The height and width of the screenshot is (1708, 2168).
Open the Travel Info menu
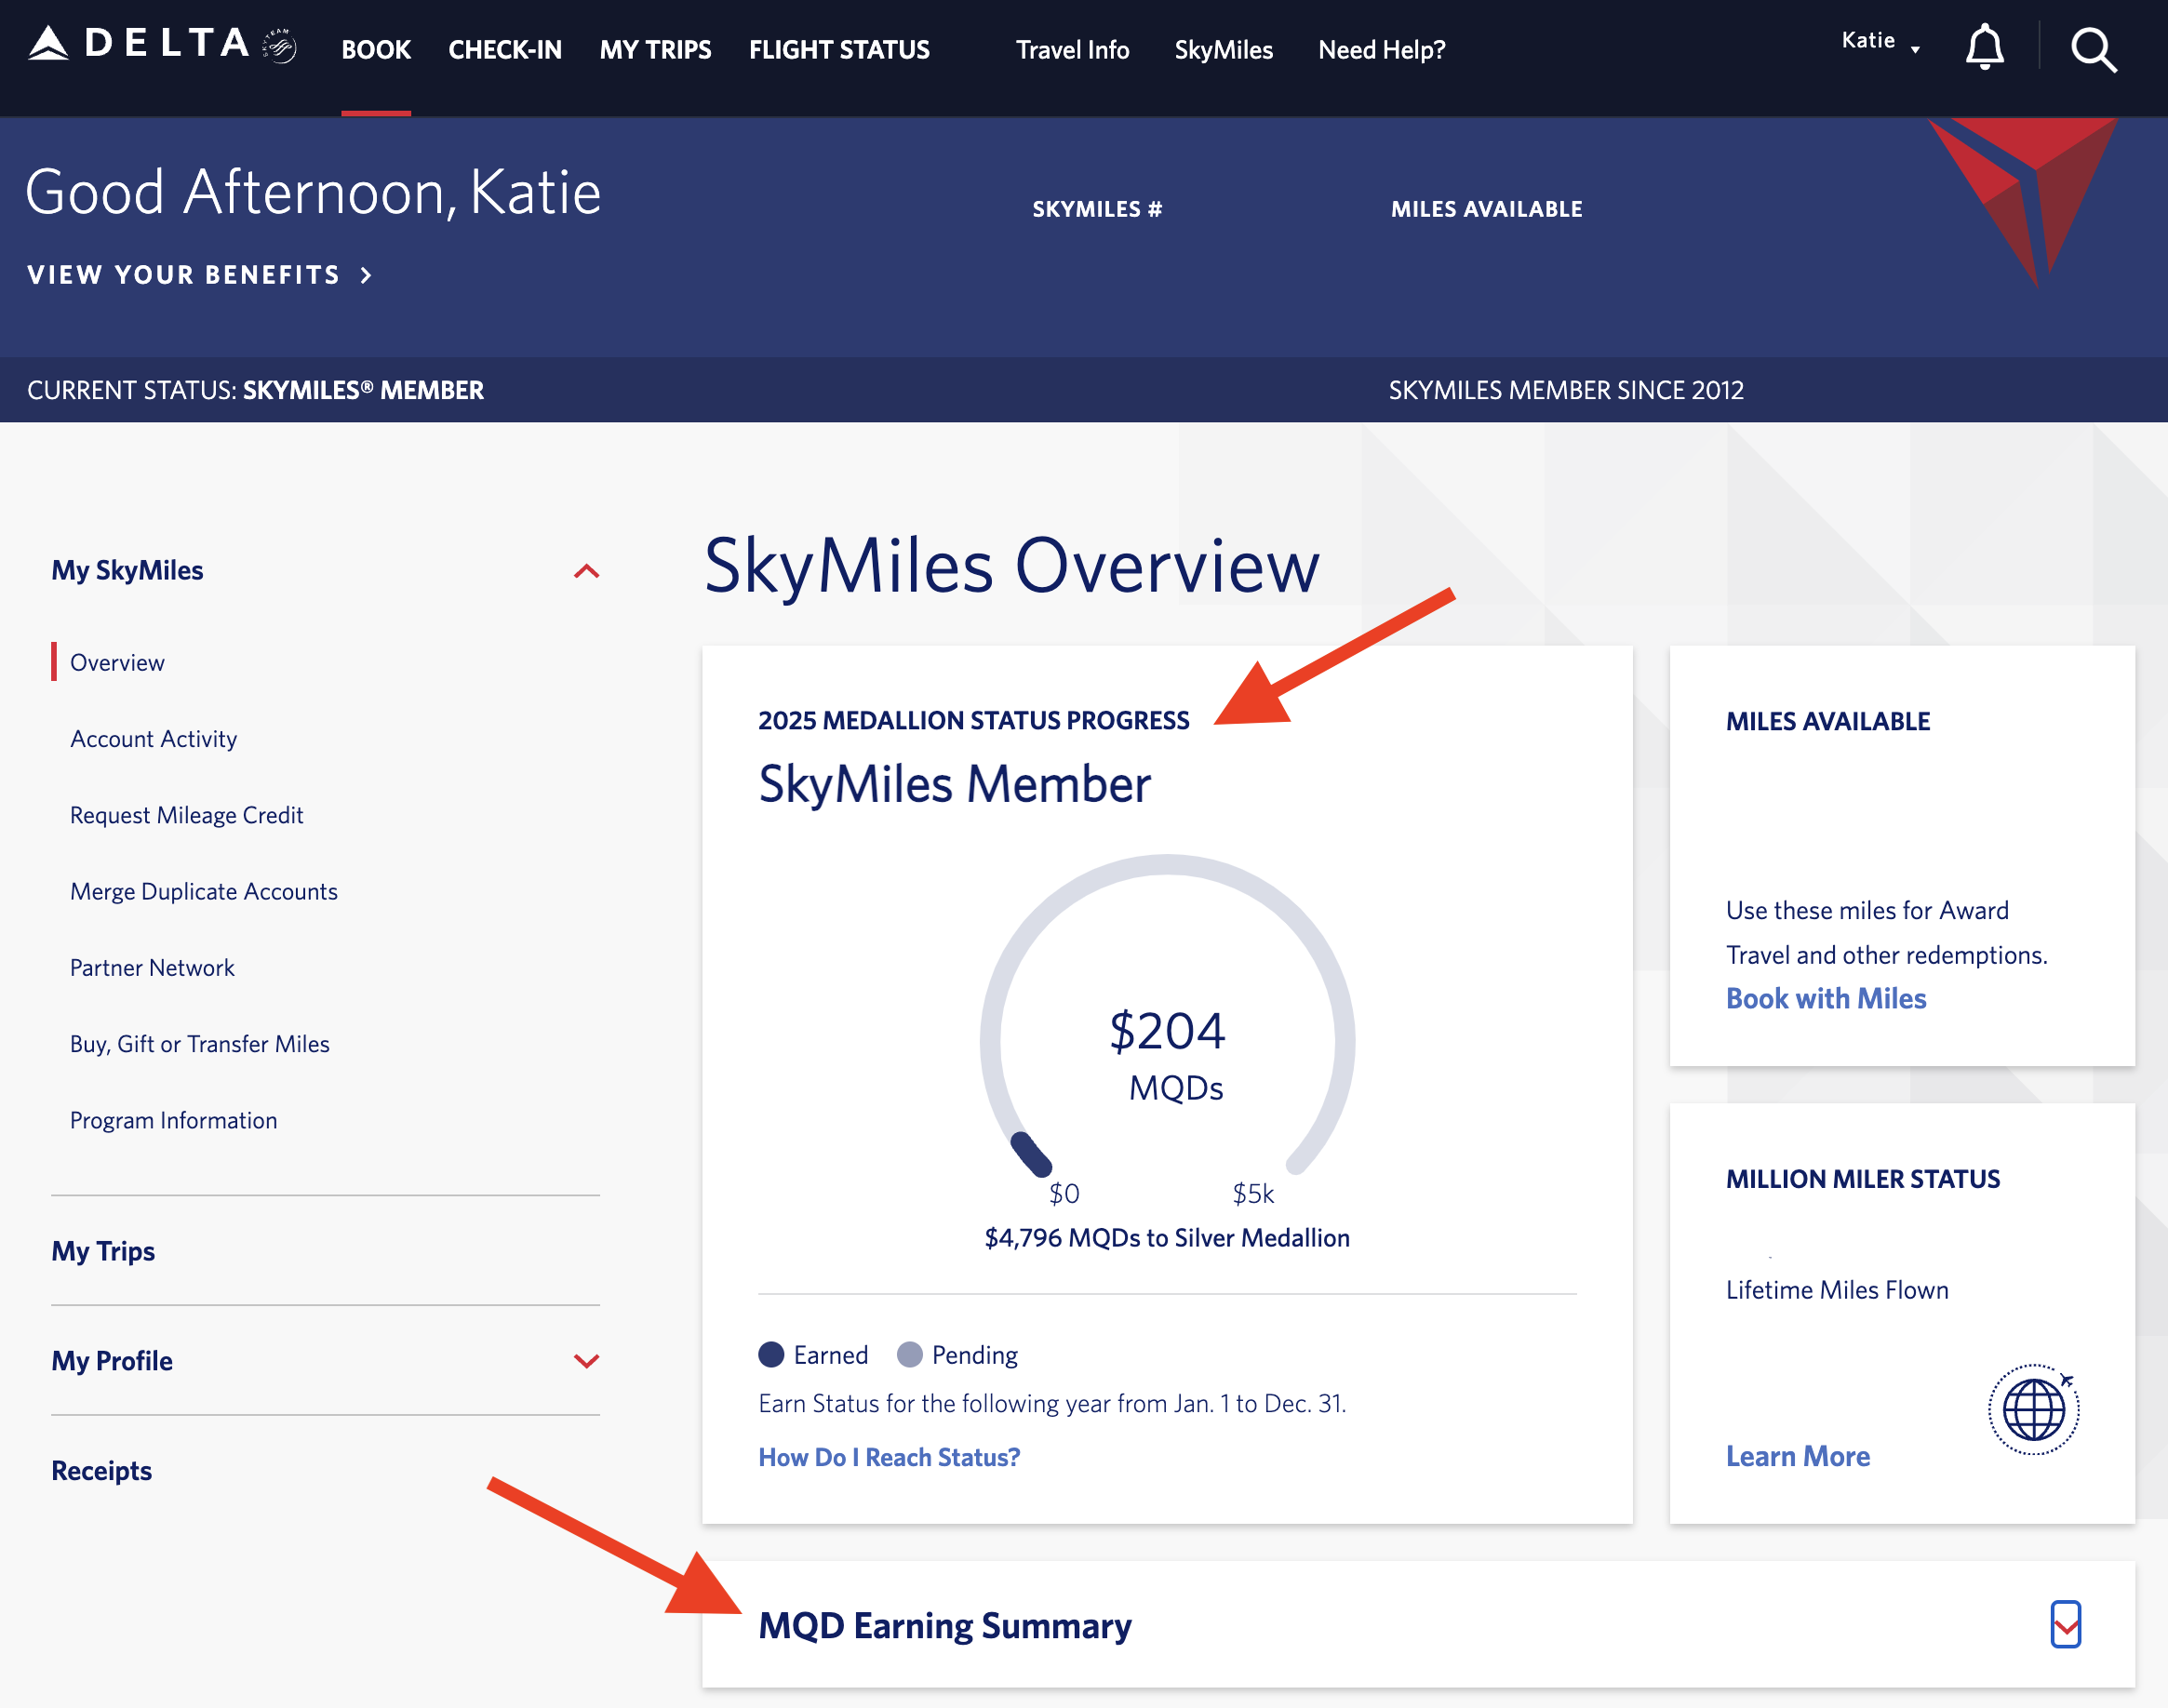tap(1072, 50)
